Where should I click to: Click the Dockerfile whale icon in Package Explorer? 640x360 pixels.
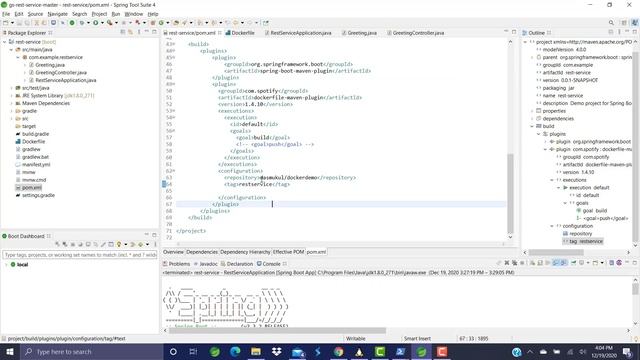[x=18, y=142]
